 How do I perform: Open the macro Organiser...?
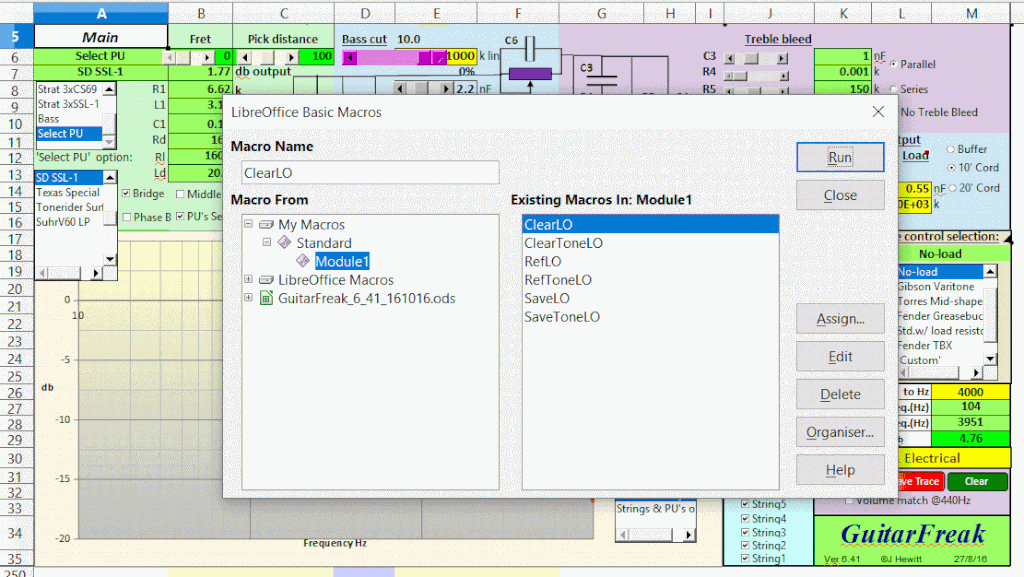point(840,432)
